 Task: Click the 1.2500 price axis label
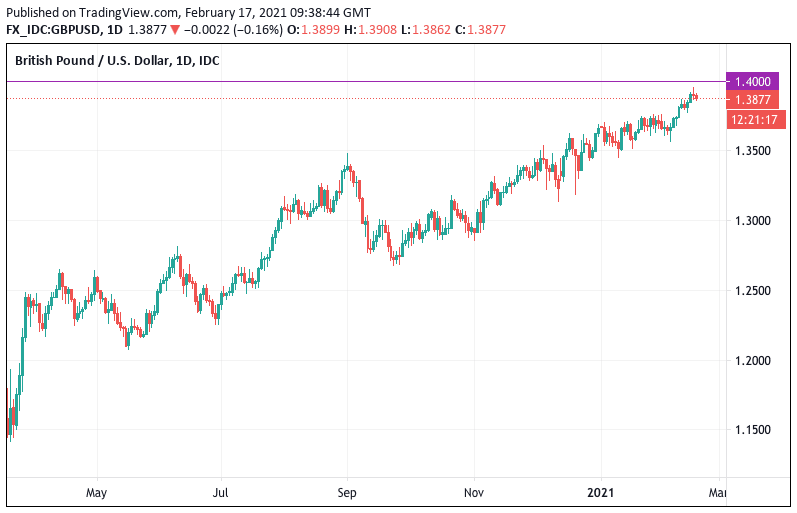(x=751, y=291)
